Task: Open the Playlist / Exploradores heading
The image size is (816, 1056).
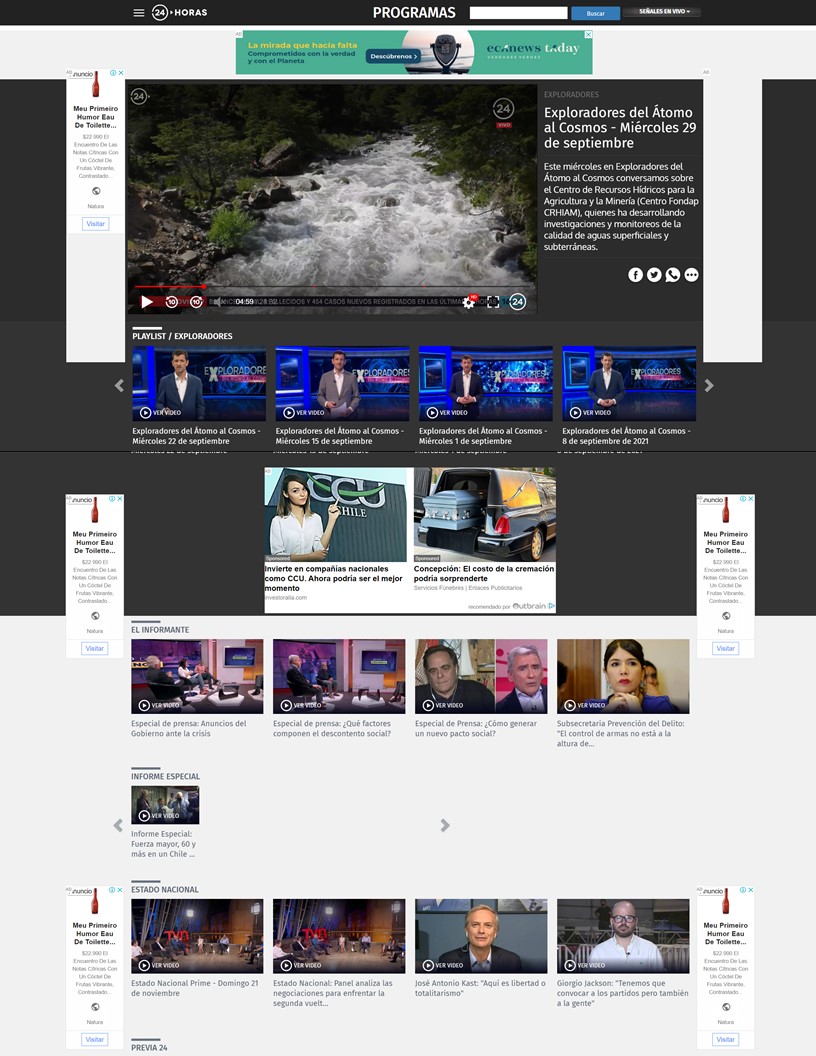Action: (182, 336)
